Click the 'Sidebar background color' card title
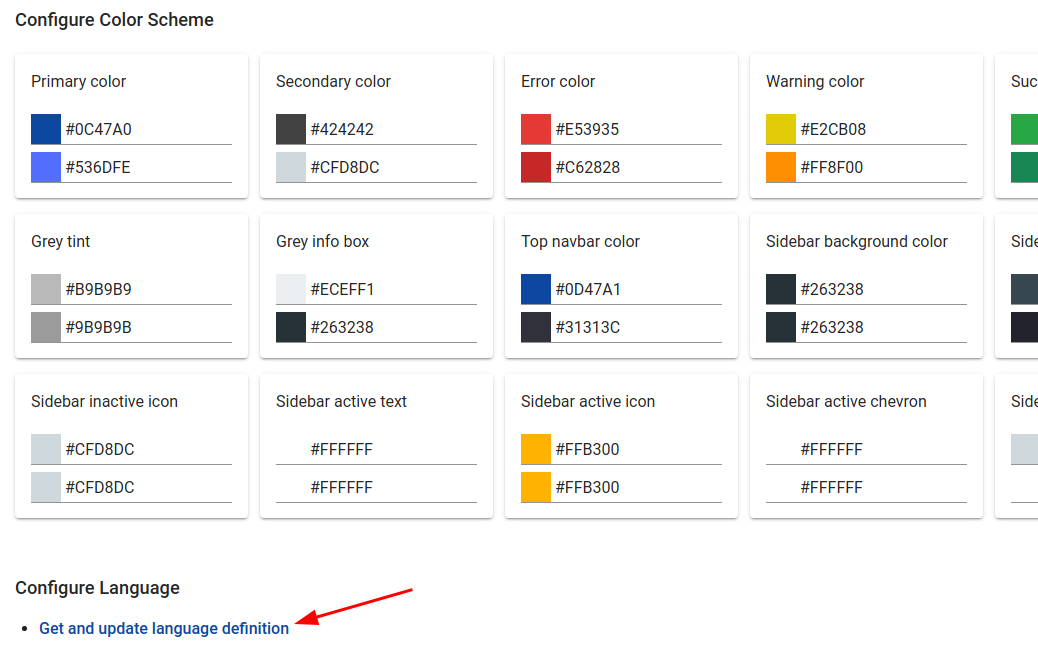The image size is (1038, 665). point(857,242)
